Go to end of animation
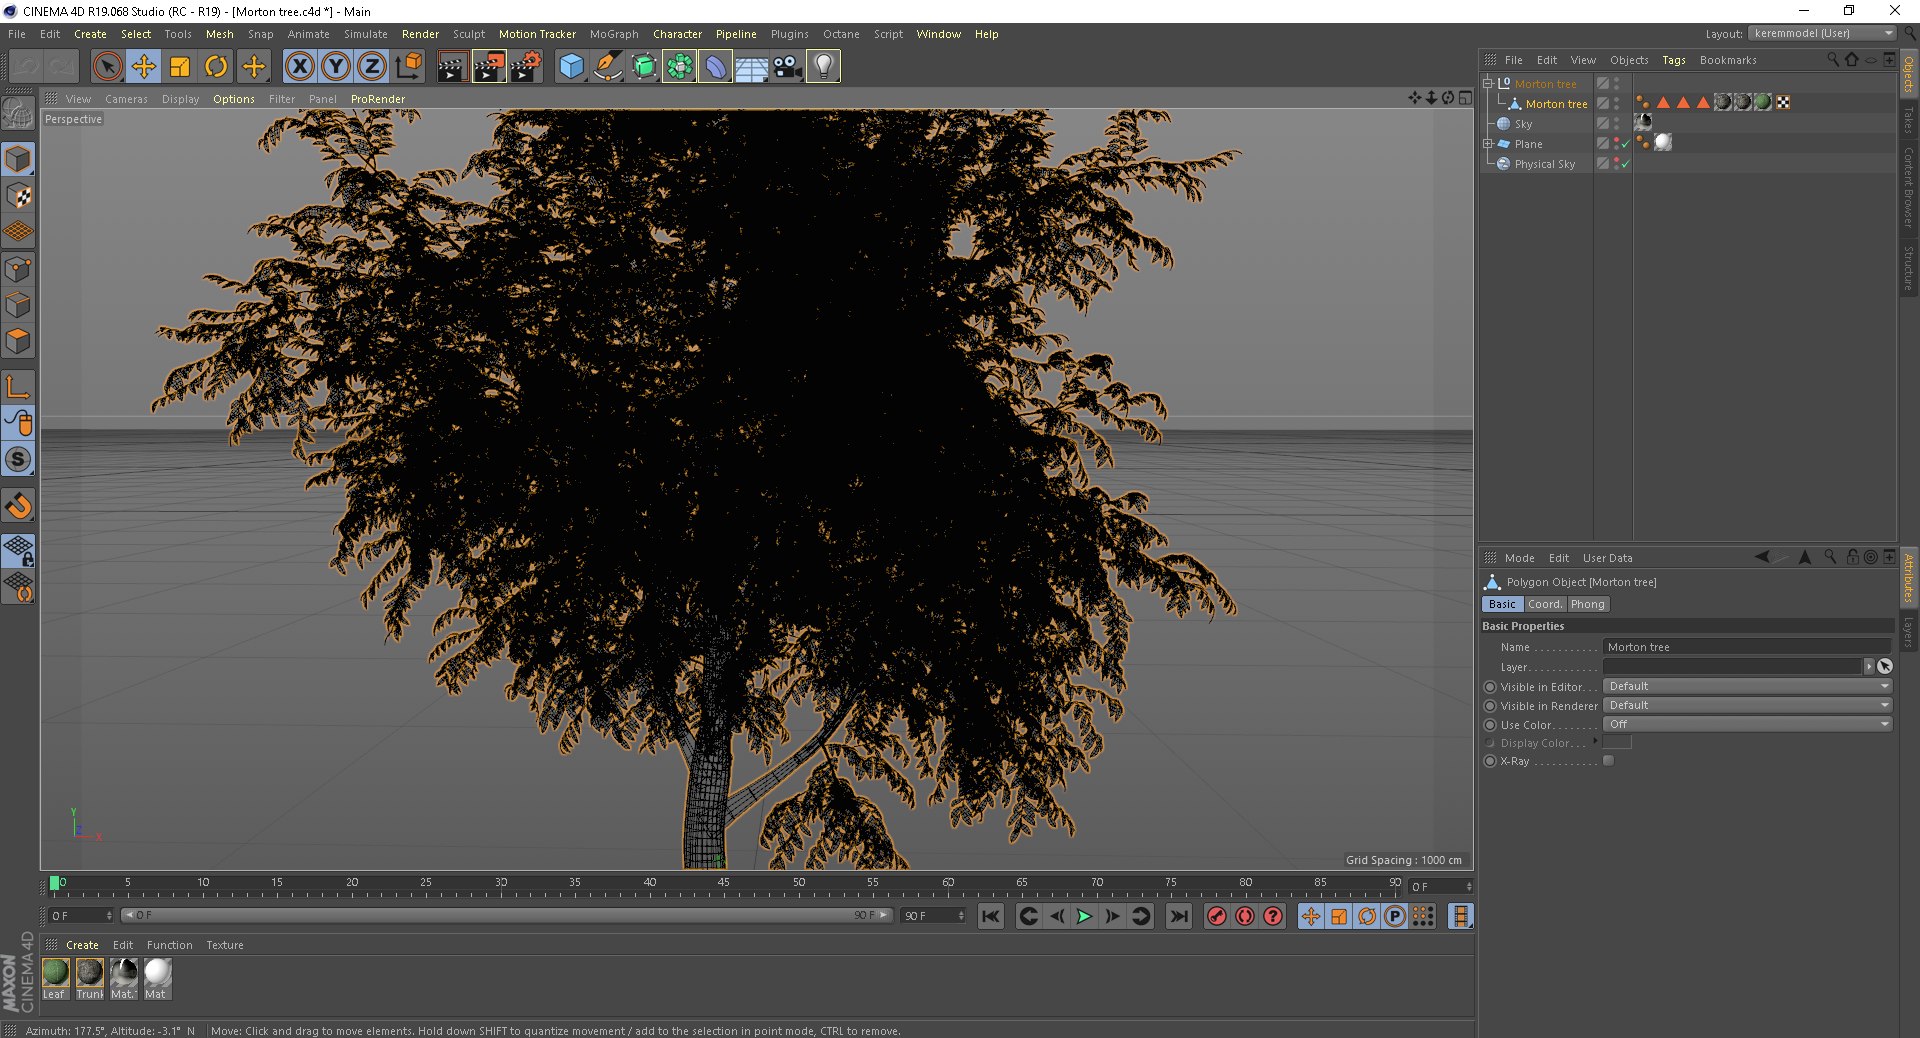The width and height of the screenshot is (1920, 1038). [x=1180, y=916]
